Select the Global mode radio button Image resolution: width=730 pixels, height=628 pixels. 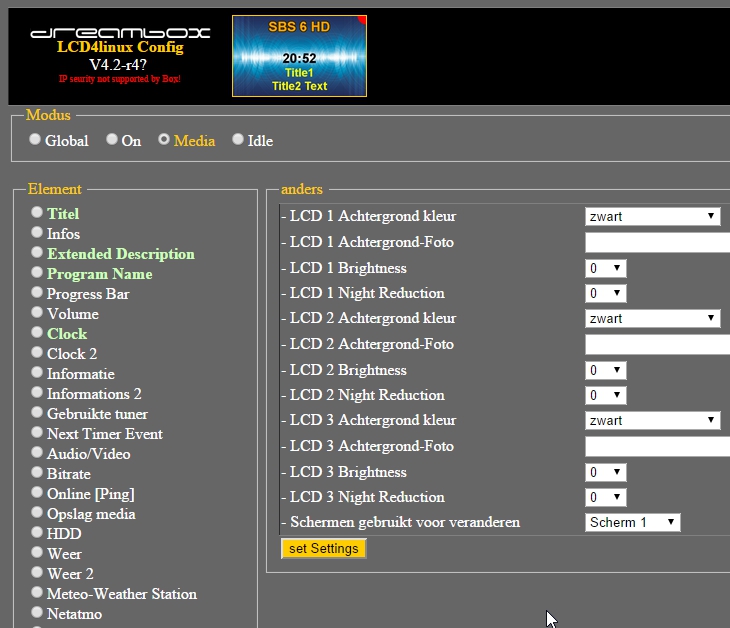coord(35,139)
